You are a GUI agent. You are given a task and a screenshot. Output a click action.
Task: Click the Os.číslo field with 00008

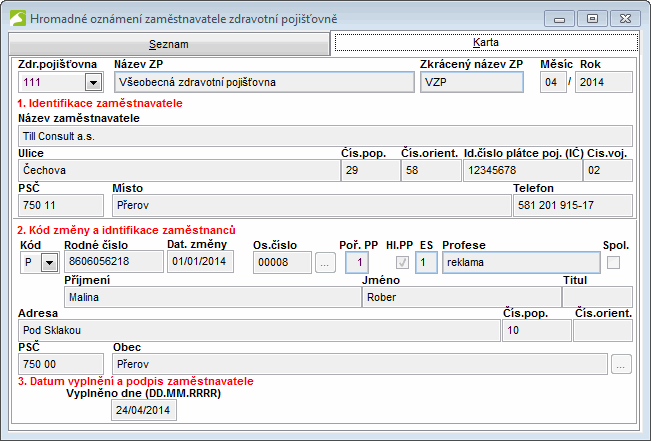point(282,262)
